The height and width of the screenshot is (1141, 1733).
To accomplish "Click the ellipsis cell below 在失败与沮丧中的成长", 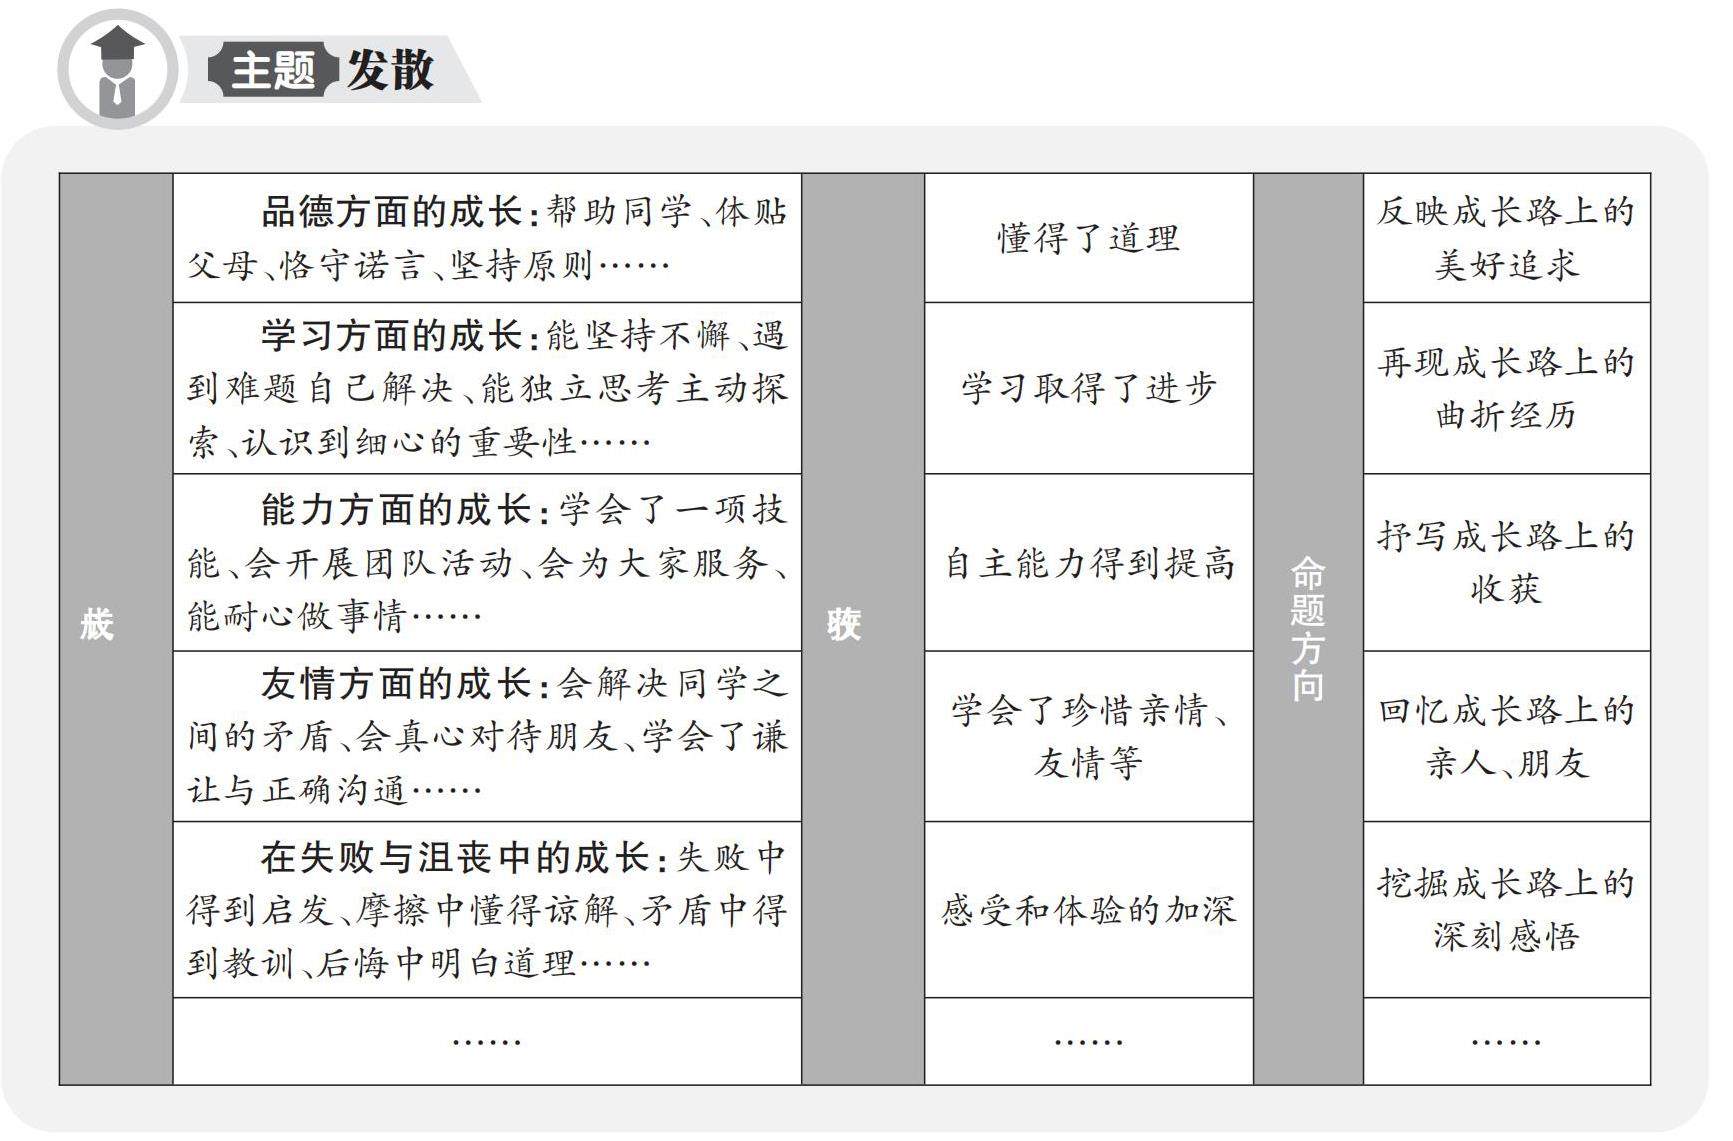I will point(487,1041).
